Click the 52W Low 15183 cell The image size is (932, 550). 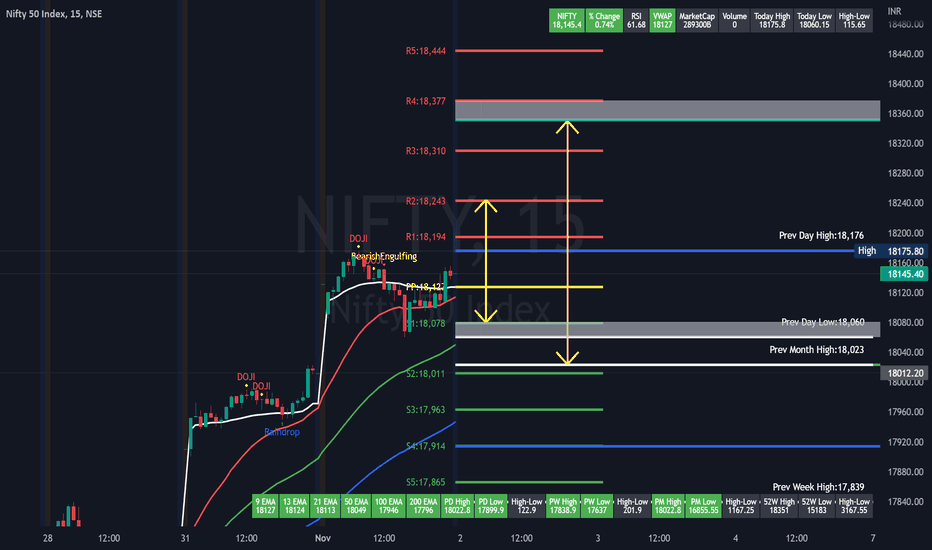tap(816, 506)
